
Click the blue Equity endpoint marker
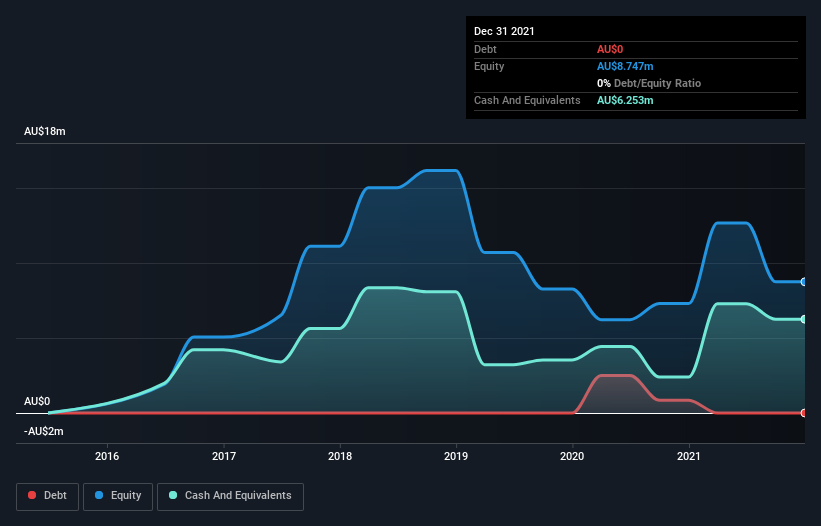coord(804,282)
